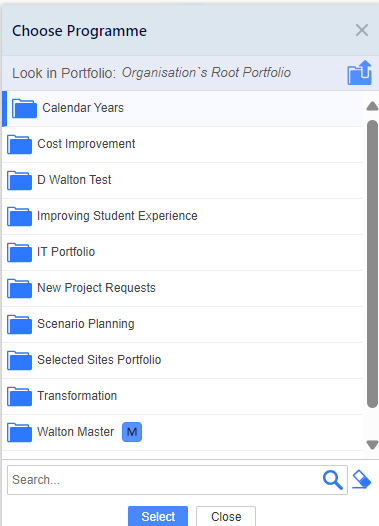Click the M master badge beside Walton Master
Screen dimensions: 379x526
(132, 432)
